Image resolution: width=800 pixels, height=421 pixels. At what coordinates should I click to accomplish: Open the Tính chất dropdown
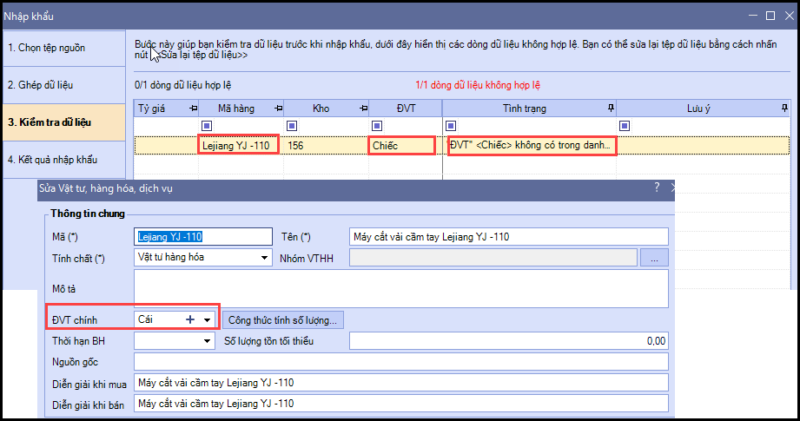point(265,257)
